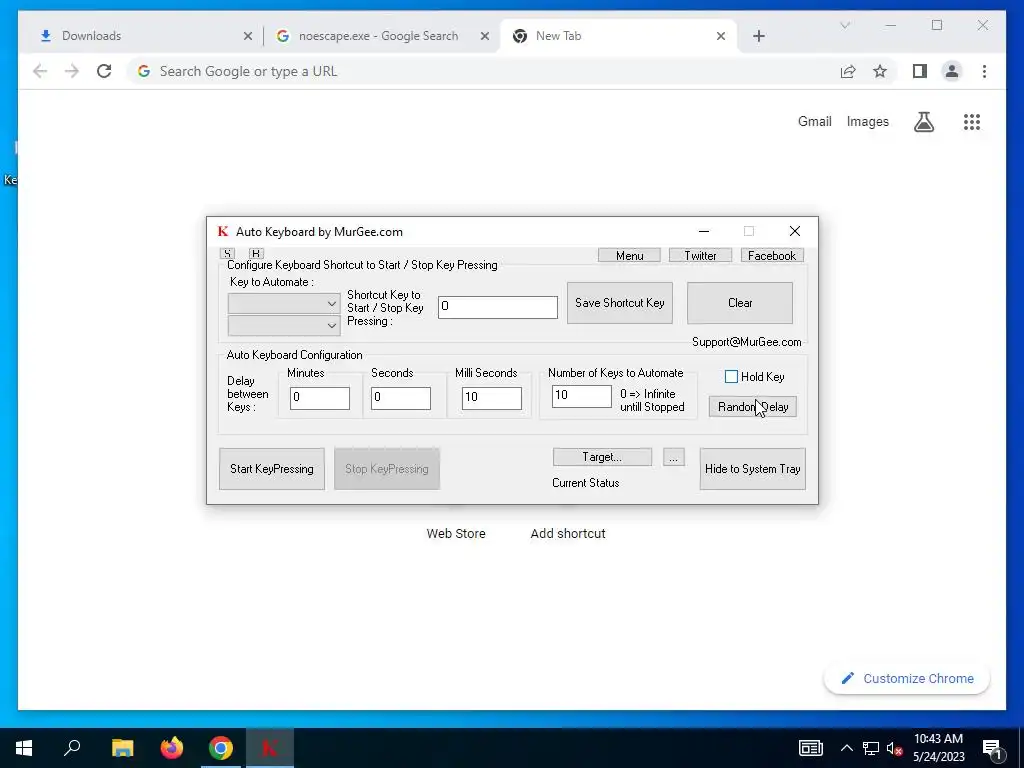The width and height of the screenshot is (1024, 768).
Task: Switch to noescape.exe Google Search tab
Action: tap(381, 36)
